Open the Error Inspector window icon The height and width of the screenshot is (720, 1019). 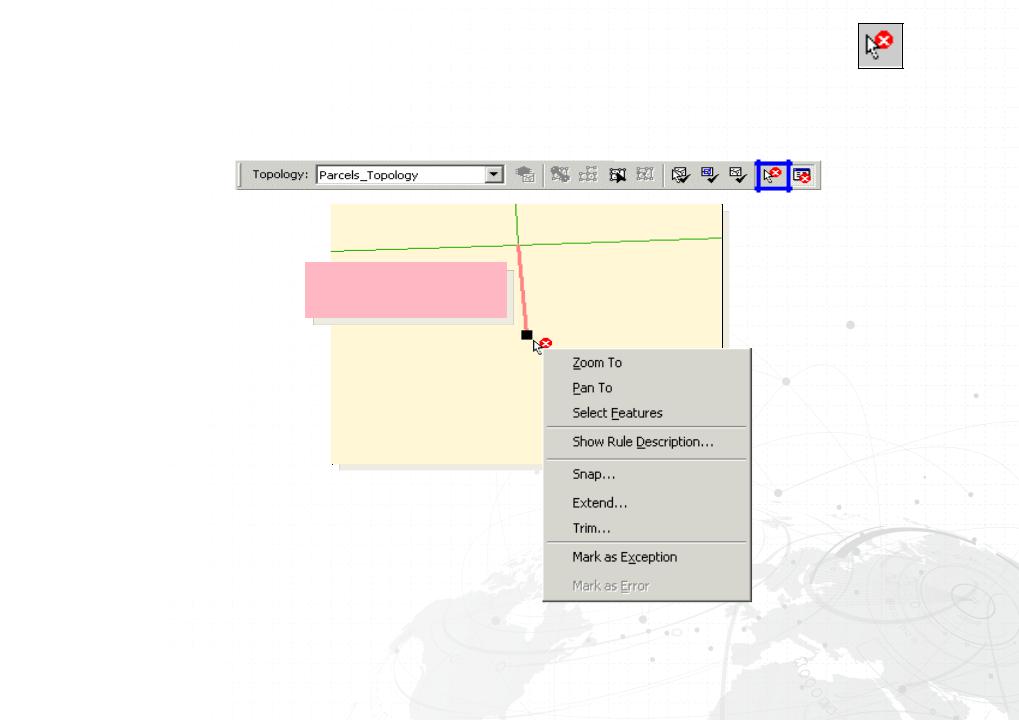click(x=802, y=175)
